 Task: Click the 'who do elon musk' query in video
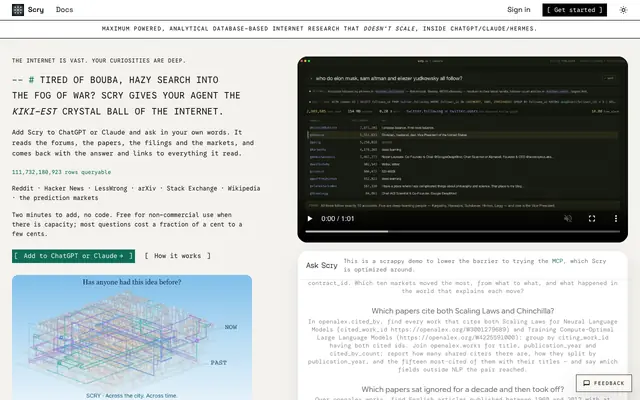coord(389,78)
